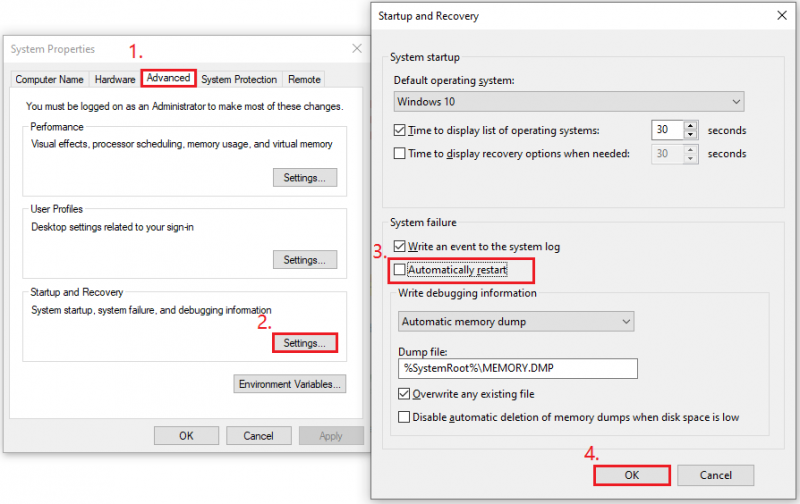Viewport: 800px width, 504px height.
Task: Click 'Desktop settings related to your sign-in' text
Action: coord(112,227)
